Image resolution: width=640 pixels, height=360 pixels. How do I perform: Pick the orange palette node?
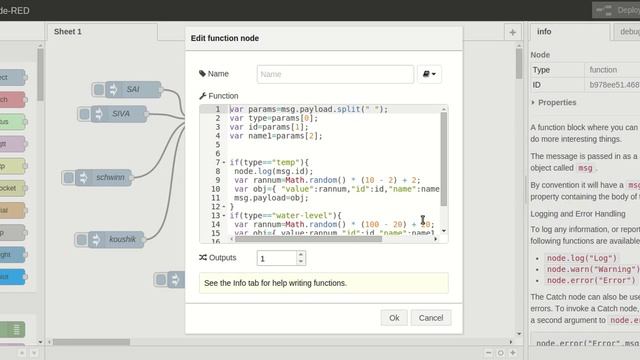12,210
